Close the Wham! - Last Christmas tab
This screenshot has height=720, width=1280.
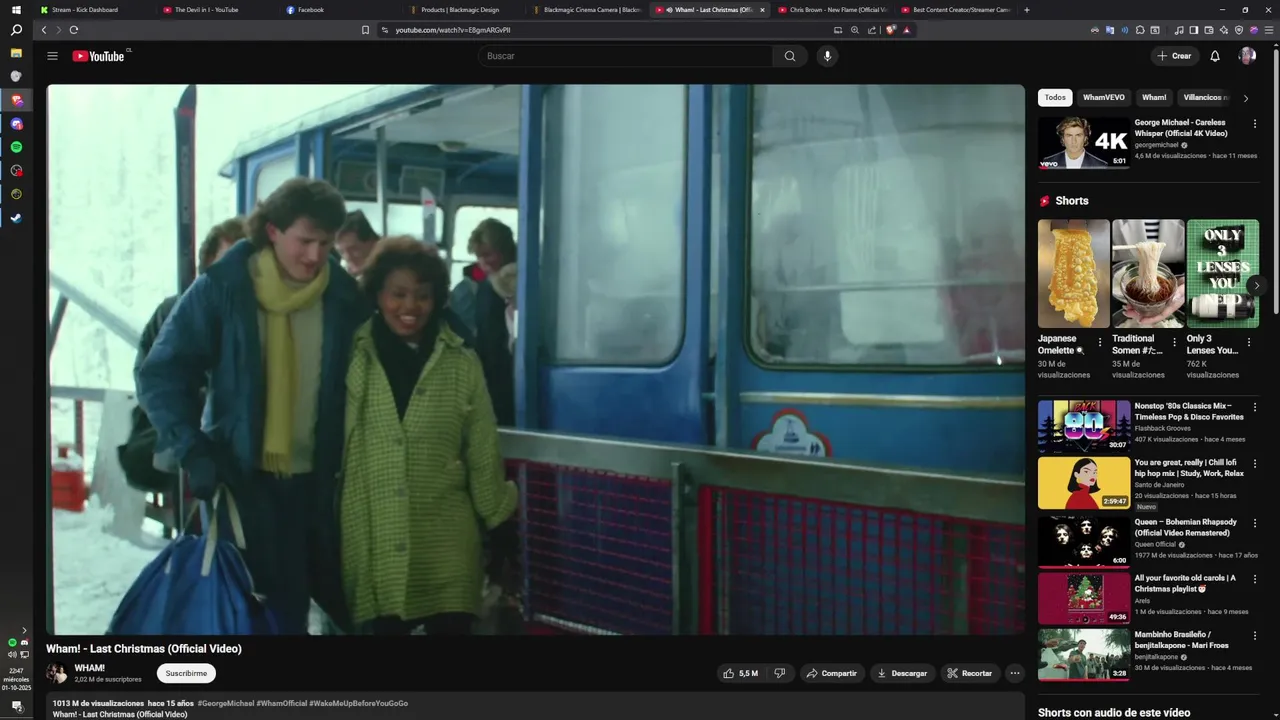pyautogui.click(x=762, y=10)
